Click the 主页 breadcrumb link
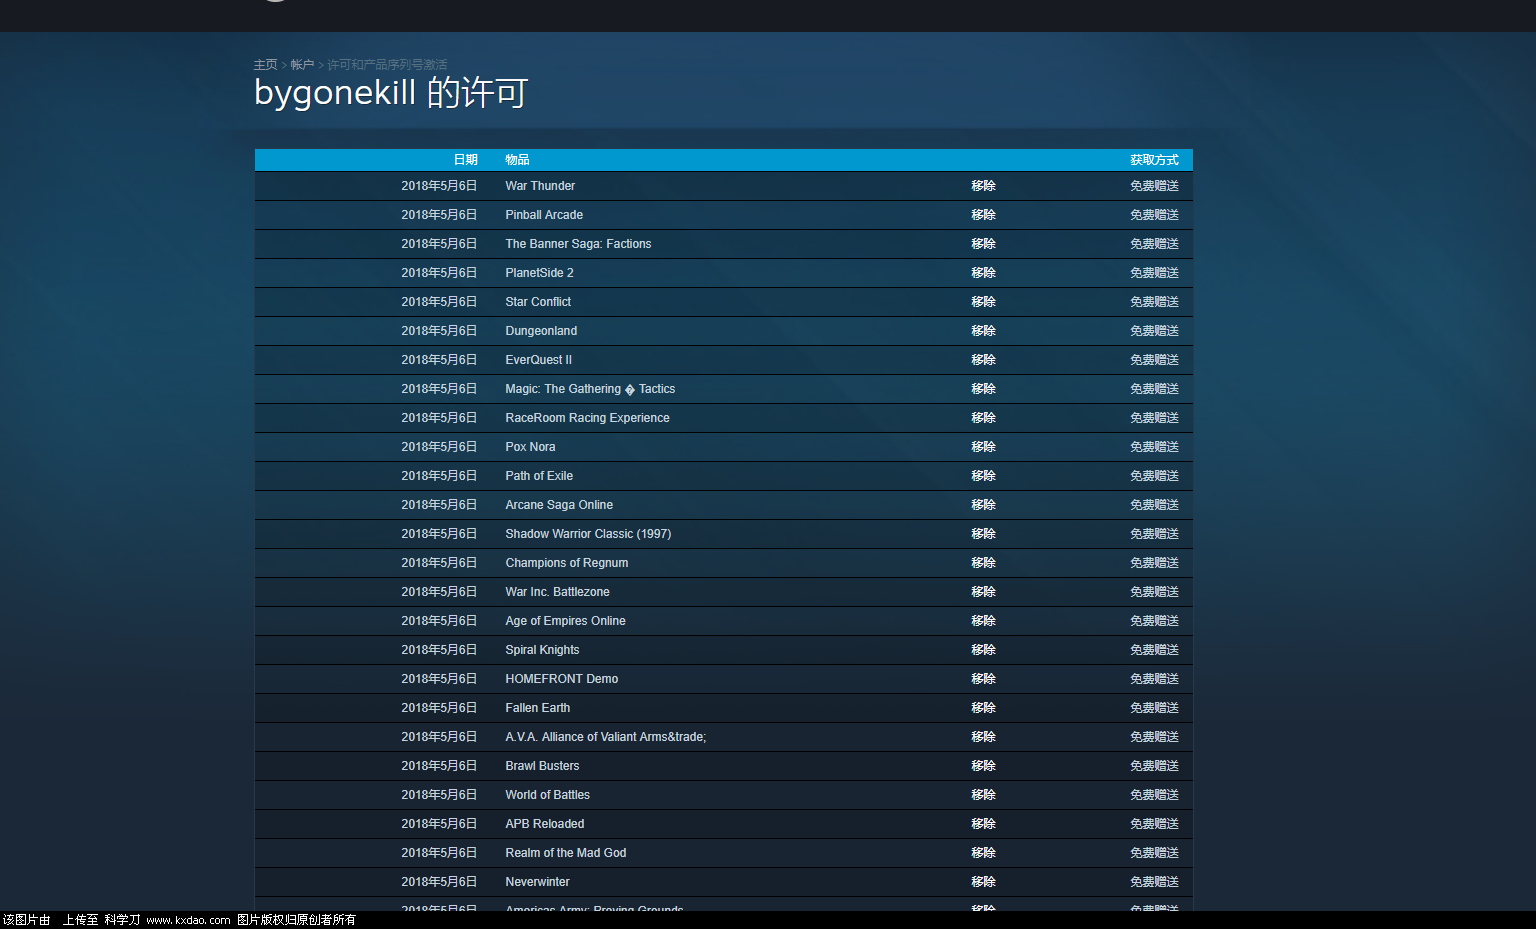Image resolution: width=1536 pixels, height=929 pixels. coord(265,65)
